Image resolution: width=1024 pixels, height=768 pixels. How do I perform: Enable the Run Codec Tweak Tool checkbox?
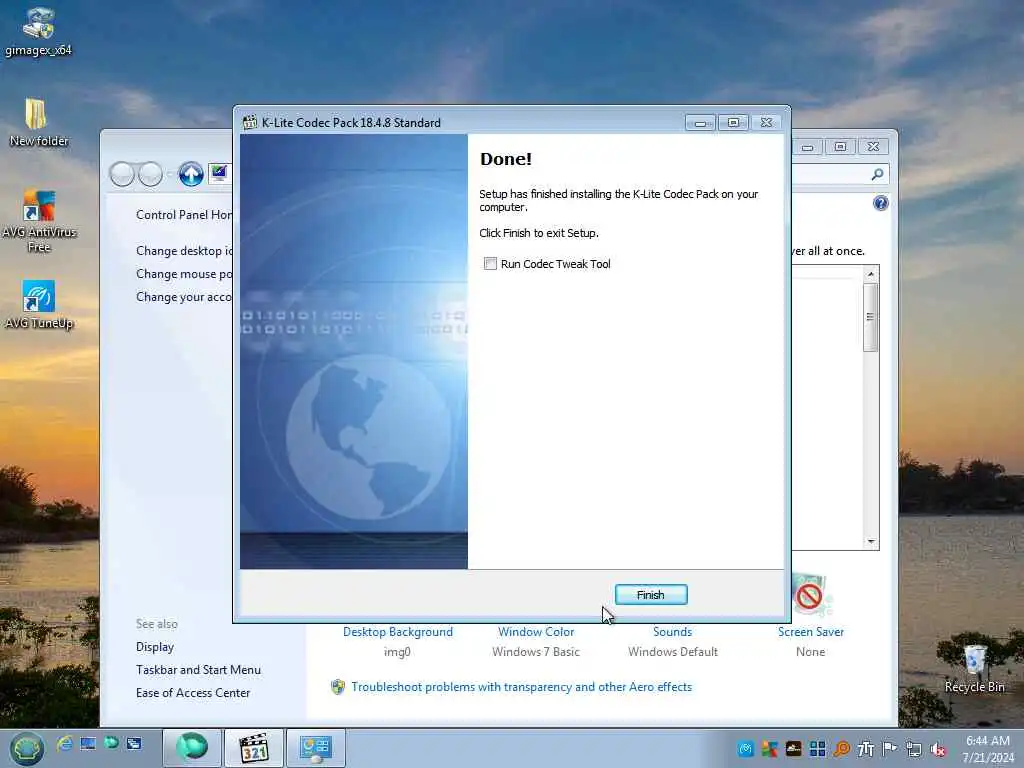(490, 263)
